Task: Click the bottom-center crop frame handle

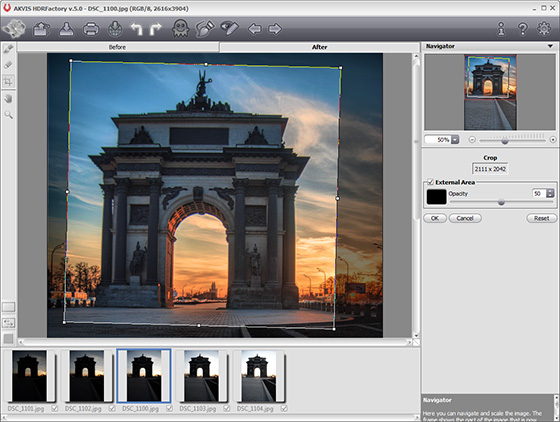Action: coord(199,325)
